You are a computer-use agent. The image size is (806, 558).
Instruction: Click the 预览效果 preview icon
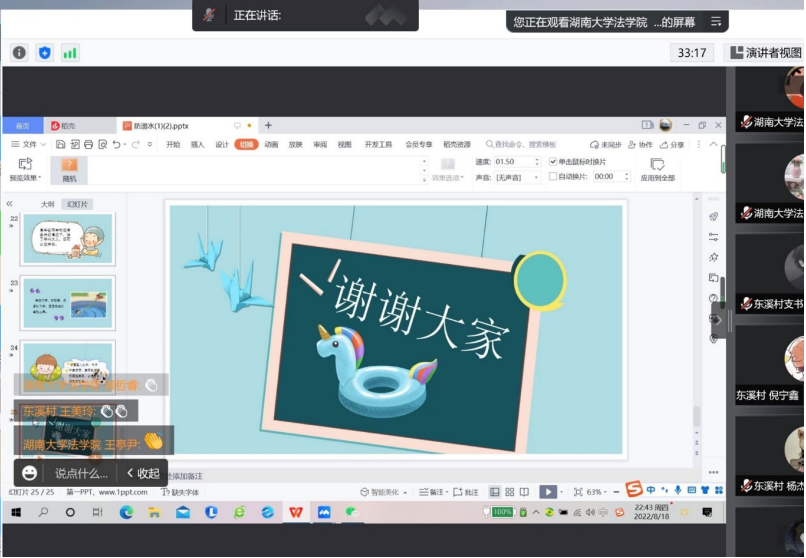coord(25,168)
